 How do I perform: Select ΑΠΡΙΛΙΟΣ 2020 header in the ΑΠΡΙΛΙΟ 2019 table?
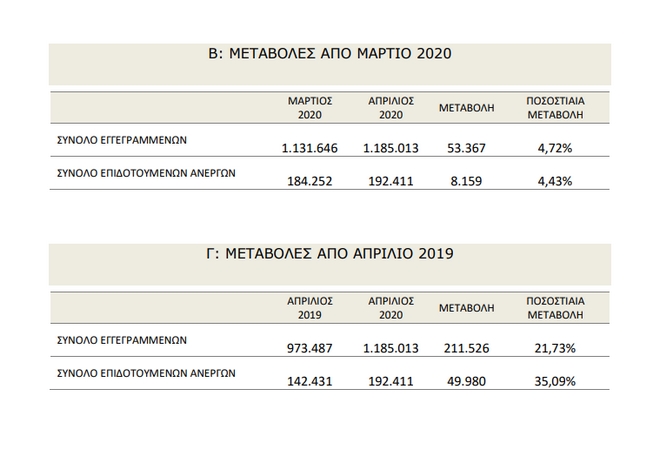(392, 307)
